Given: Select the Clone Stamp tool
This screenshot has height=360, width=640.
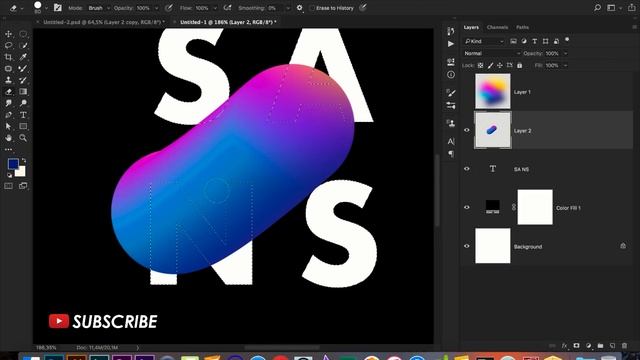Looking at the screenshot, I should point(8,80).
